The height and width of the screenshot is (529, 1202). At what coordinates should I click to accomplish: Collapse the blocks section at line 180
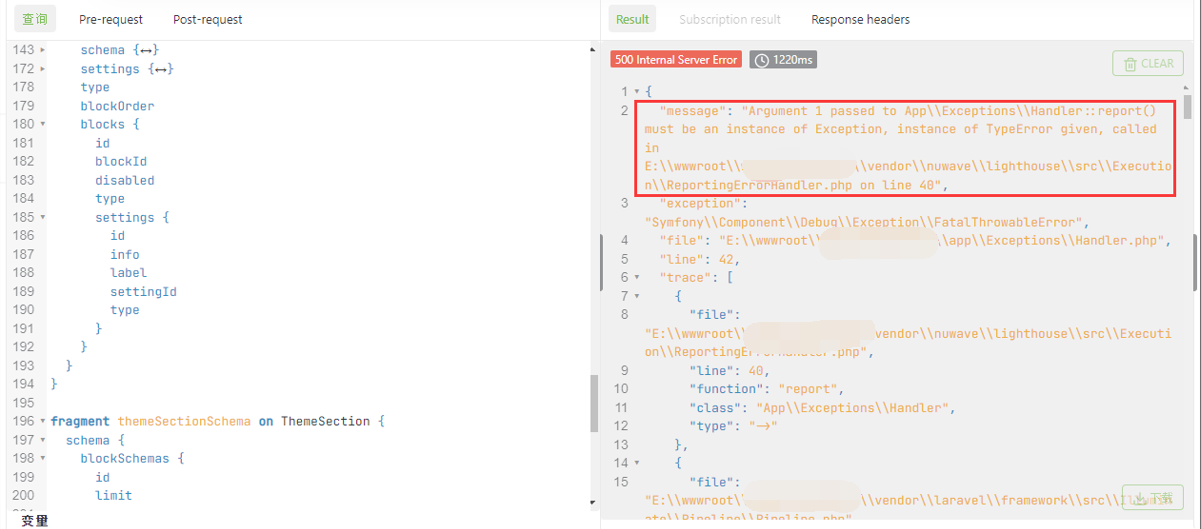click(x=42, y=125)
